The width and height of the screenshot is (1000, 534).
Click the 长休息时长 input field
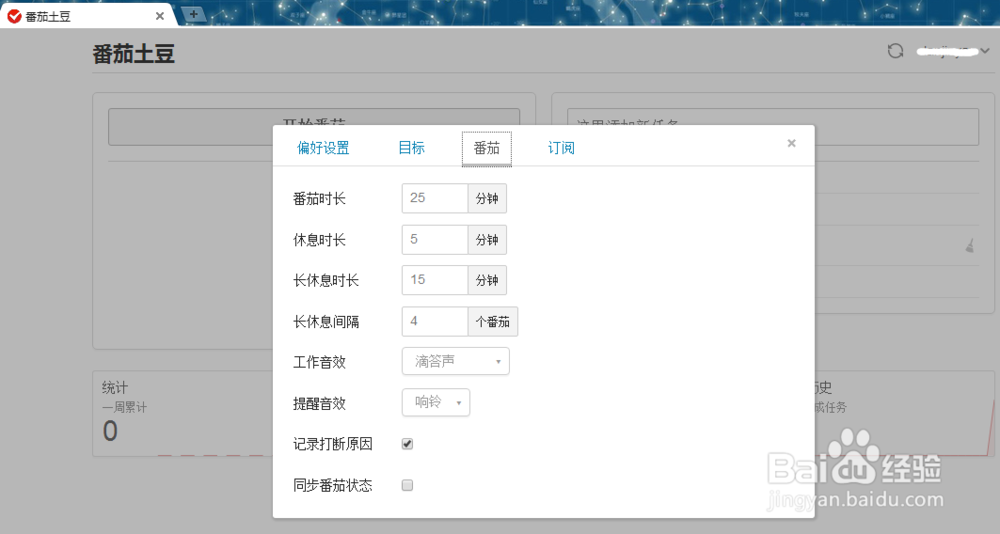(435, 280)
